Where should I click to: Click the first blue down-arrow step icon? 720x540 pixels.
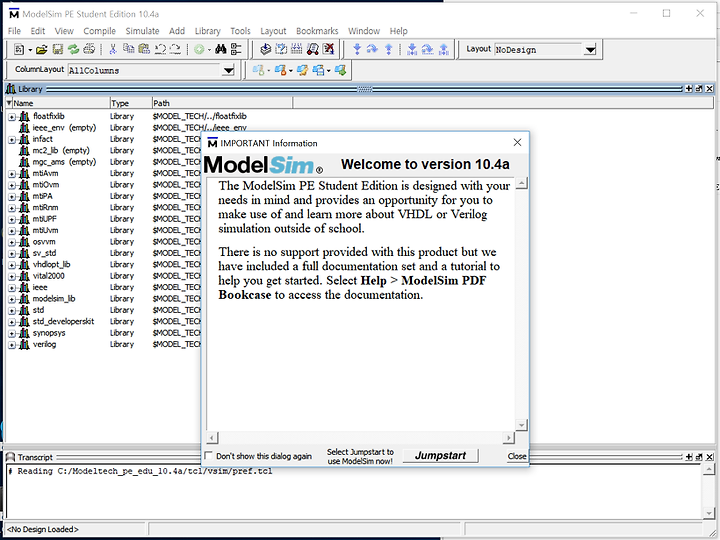[x=357, y=49]
